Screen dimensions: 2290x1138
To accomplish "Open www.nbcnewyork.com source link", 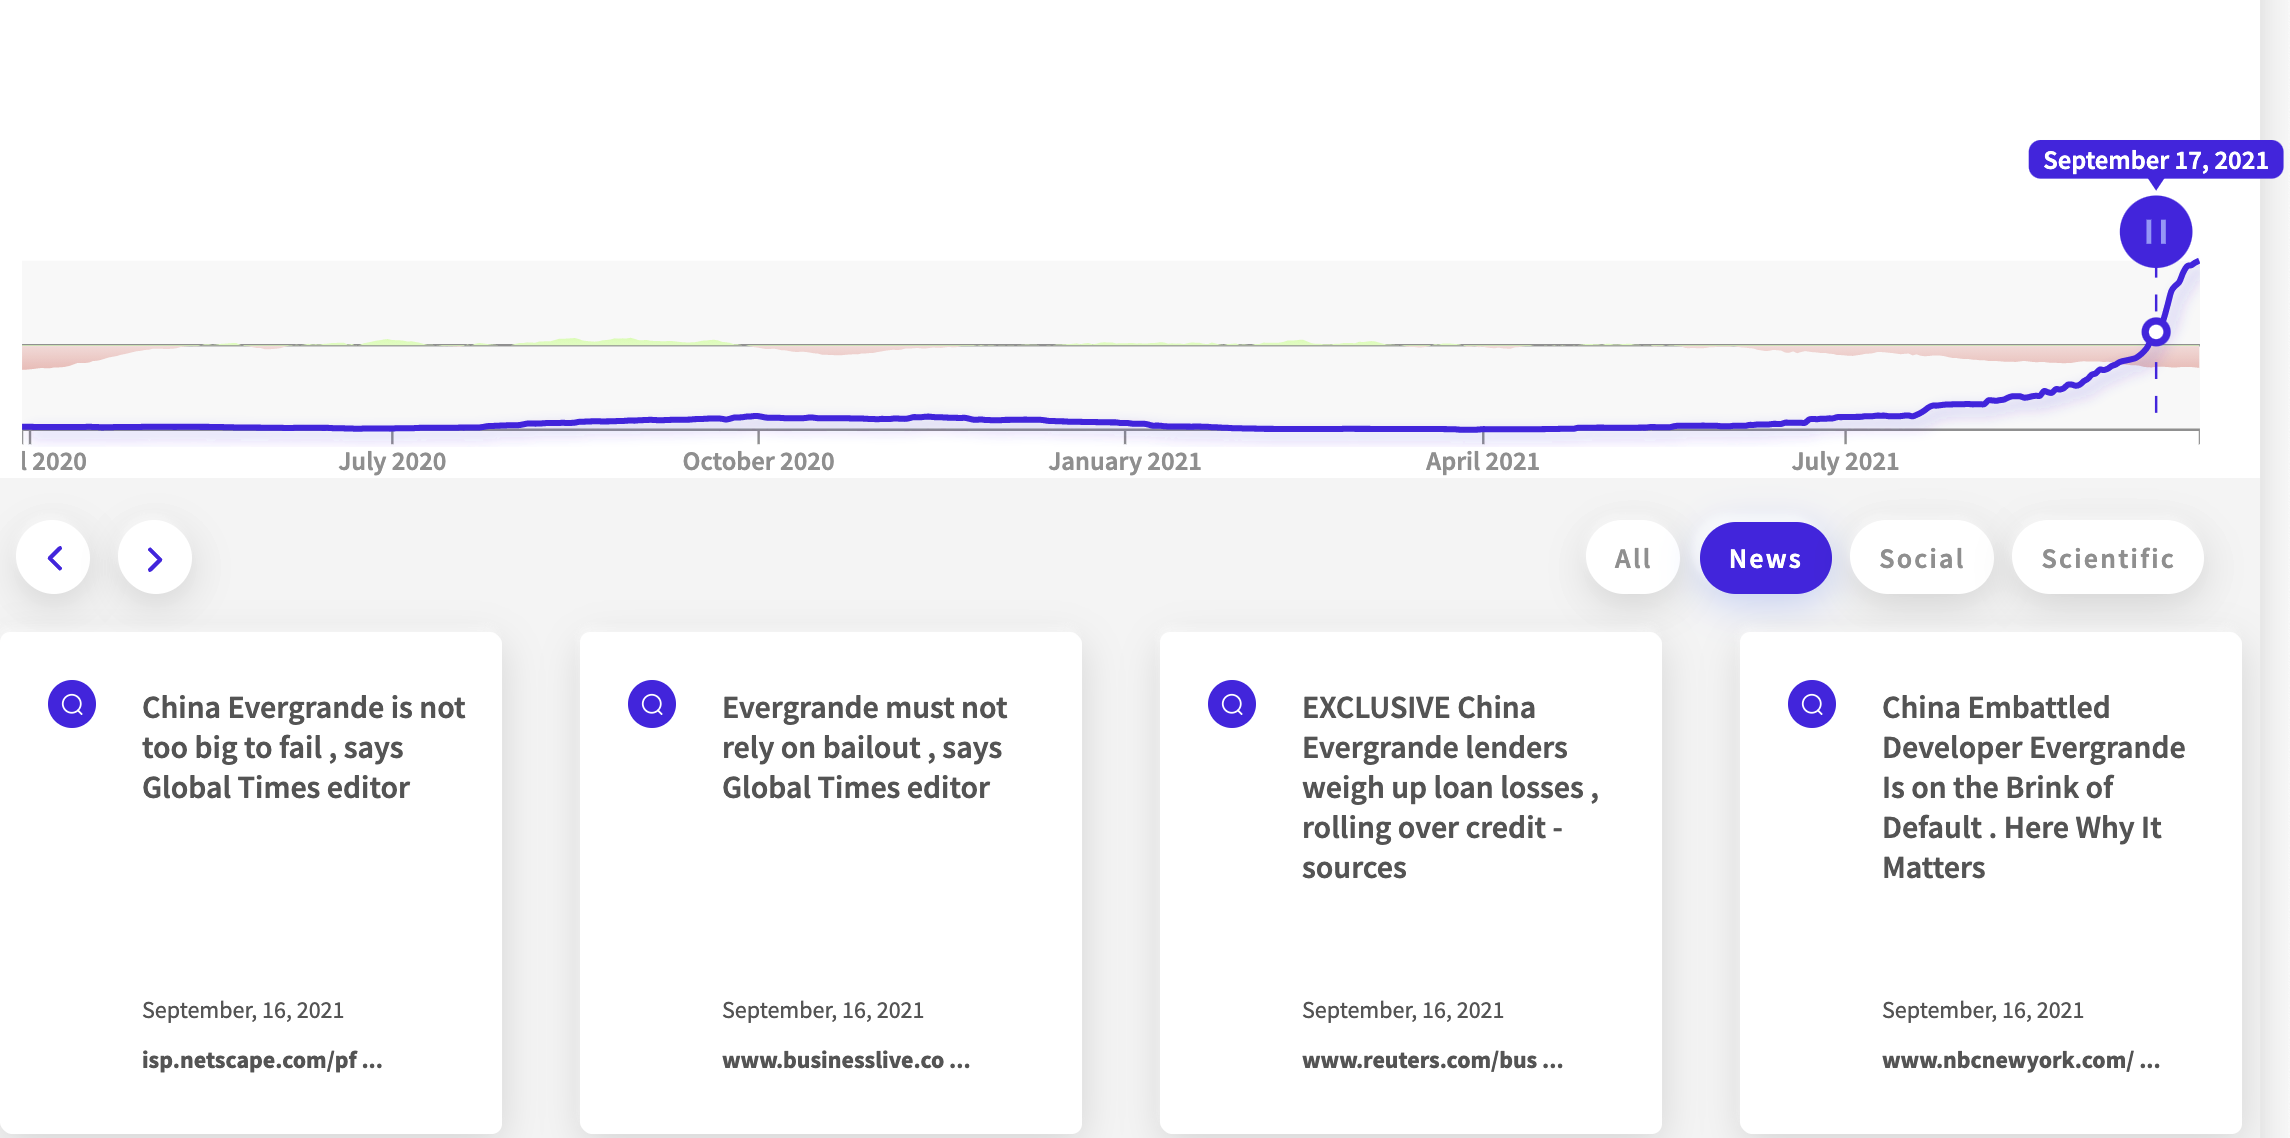I will pyautogui.click(x=2020, y=1060).
